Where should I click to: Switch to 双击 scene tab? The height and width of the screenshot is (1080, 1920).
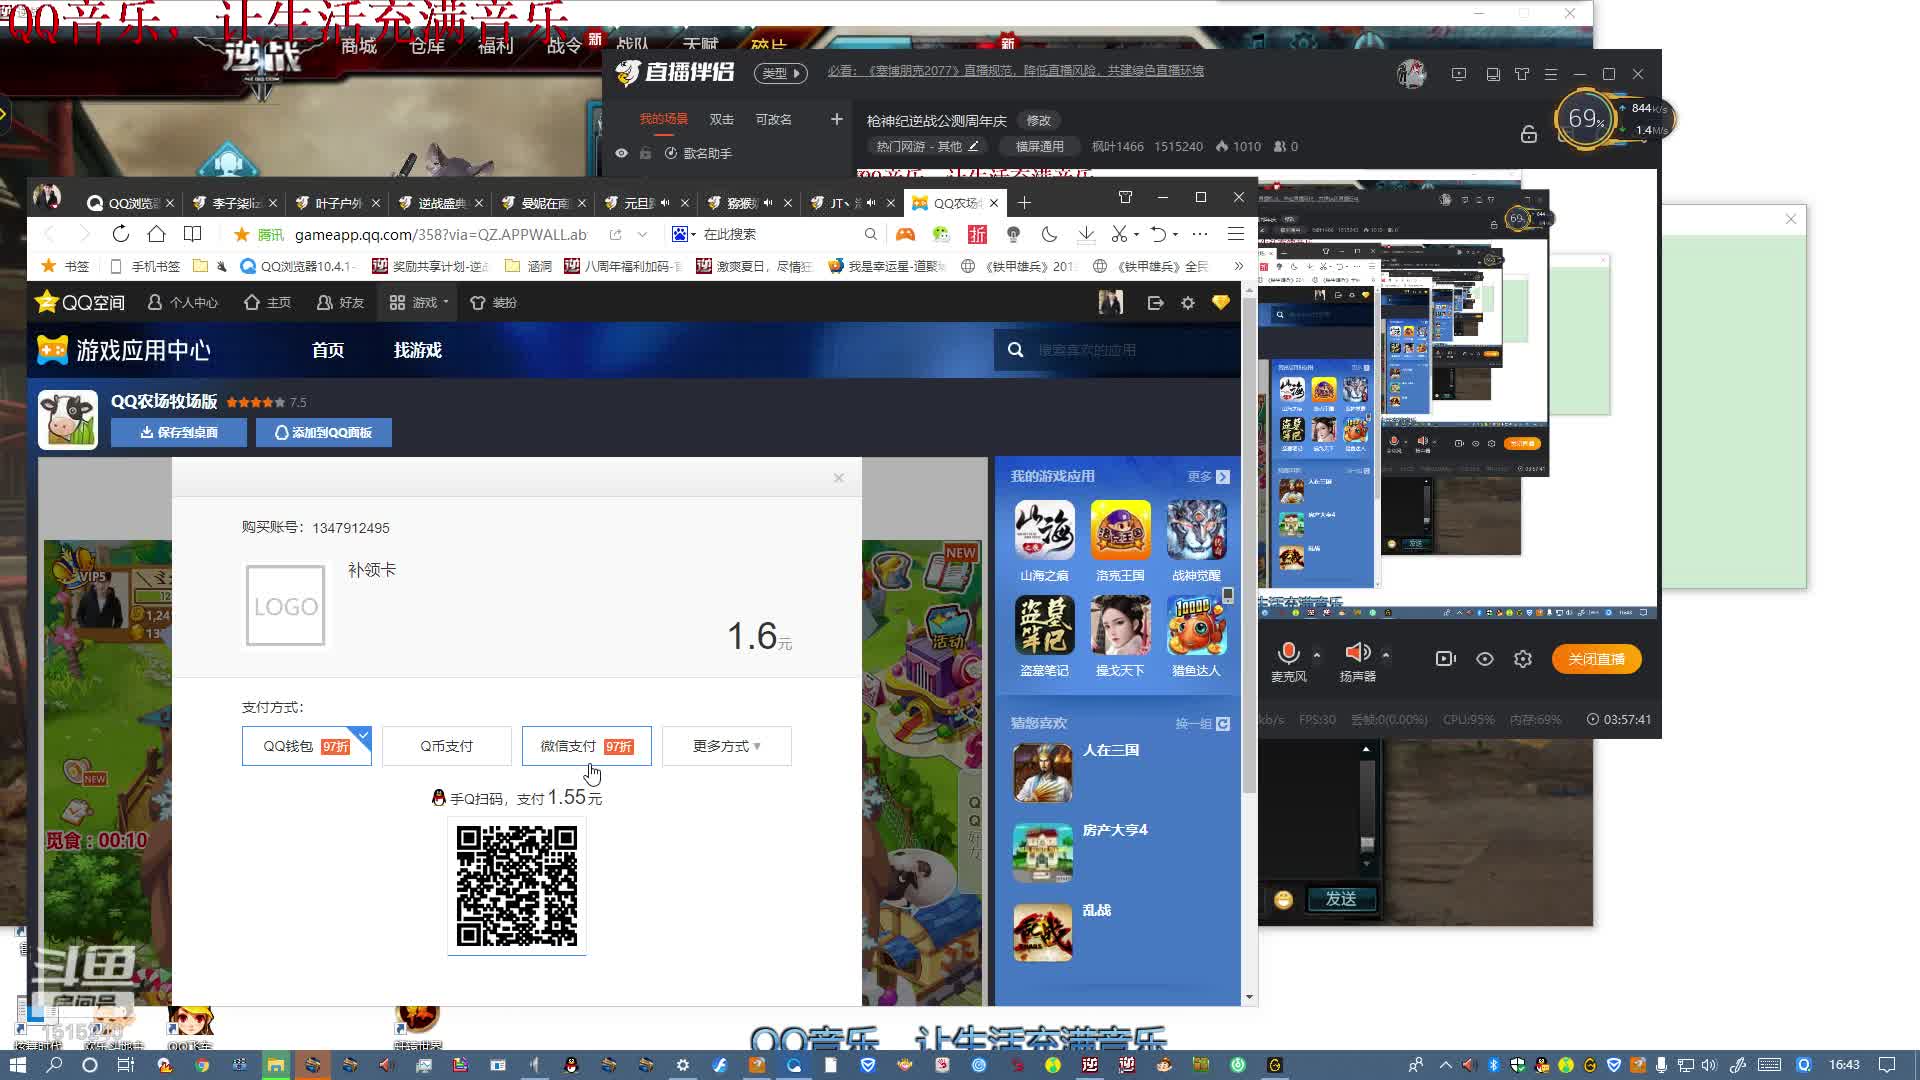(x=722, y=119)
